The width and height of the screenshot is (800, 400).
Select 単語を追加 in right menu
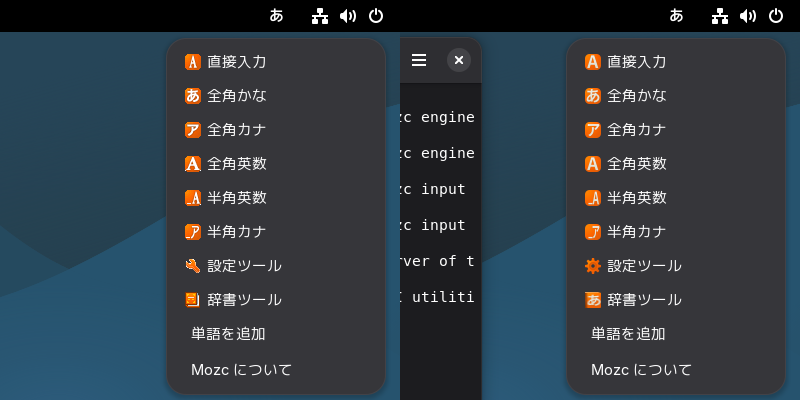point(628,334)
